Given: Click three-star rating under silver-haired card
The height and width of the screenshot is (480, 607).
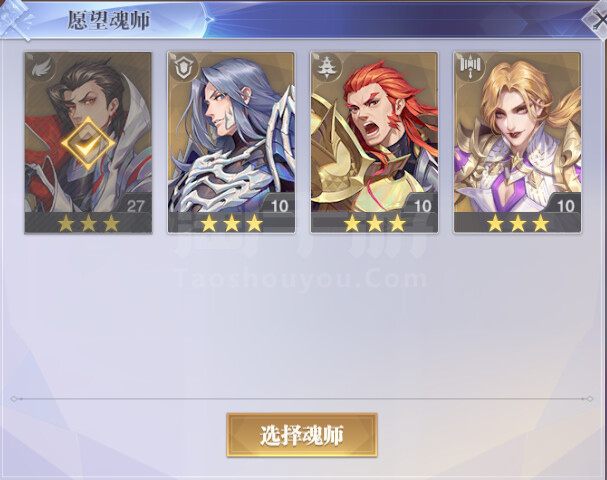Looking at the screenshot, I should click(x=231, y=223).
